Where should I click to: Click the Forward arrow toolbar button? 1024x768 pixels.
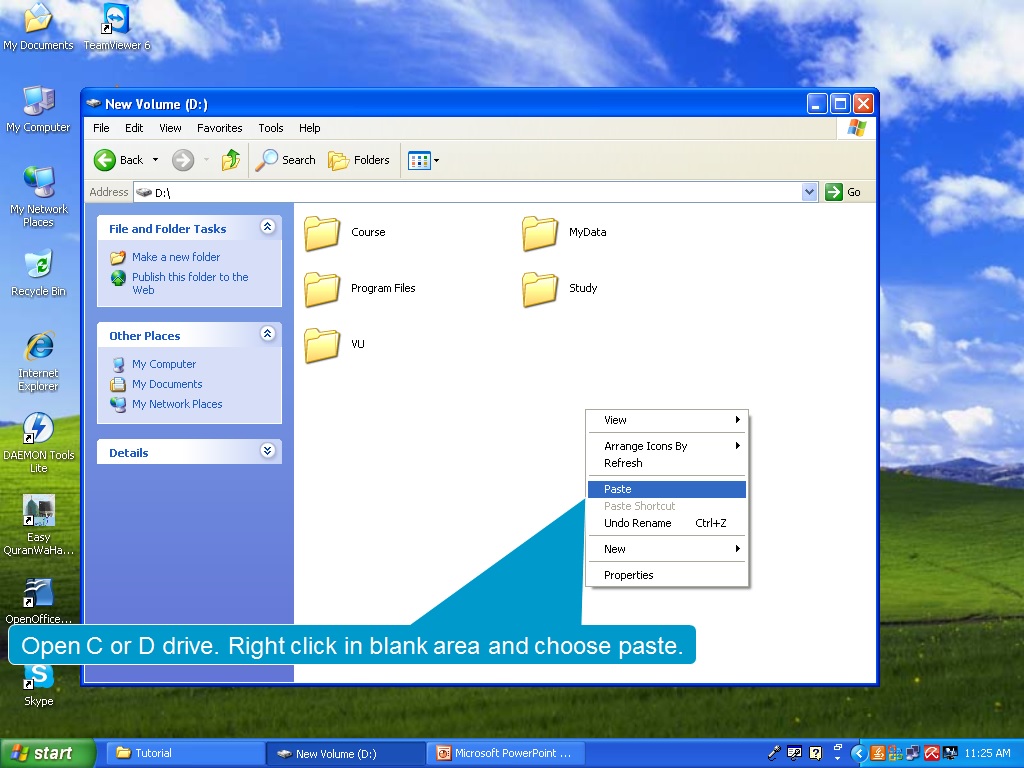[x=183, y=160]
